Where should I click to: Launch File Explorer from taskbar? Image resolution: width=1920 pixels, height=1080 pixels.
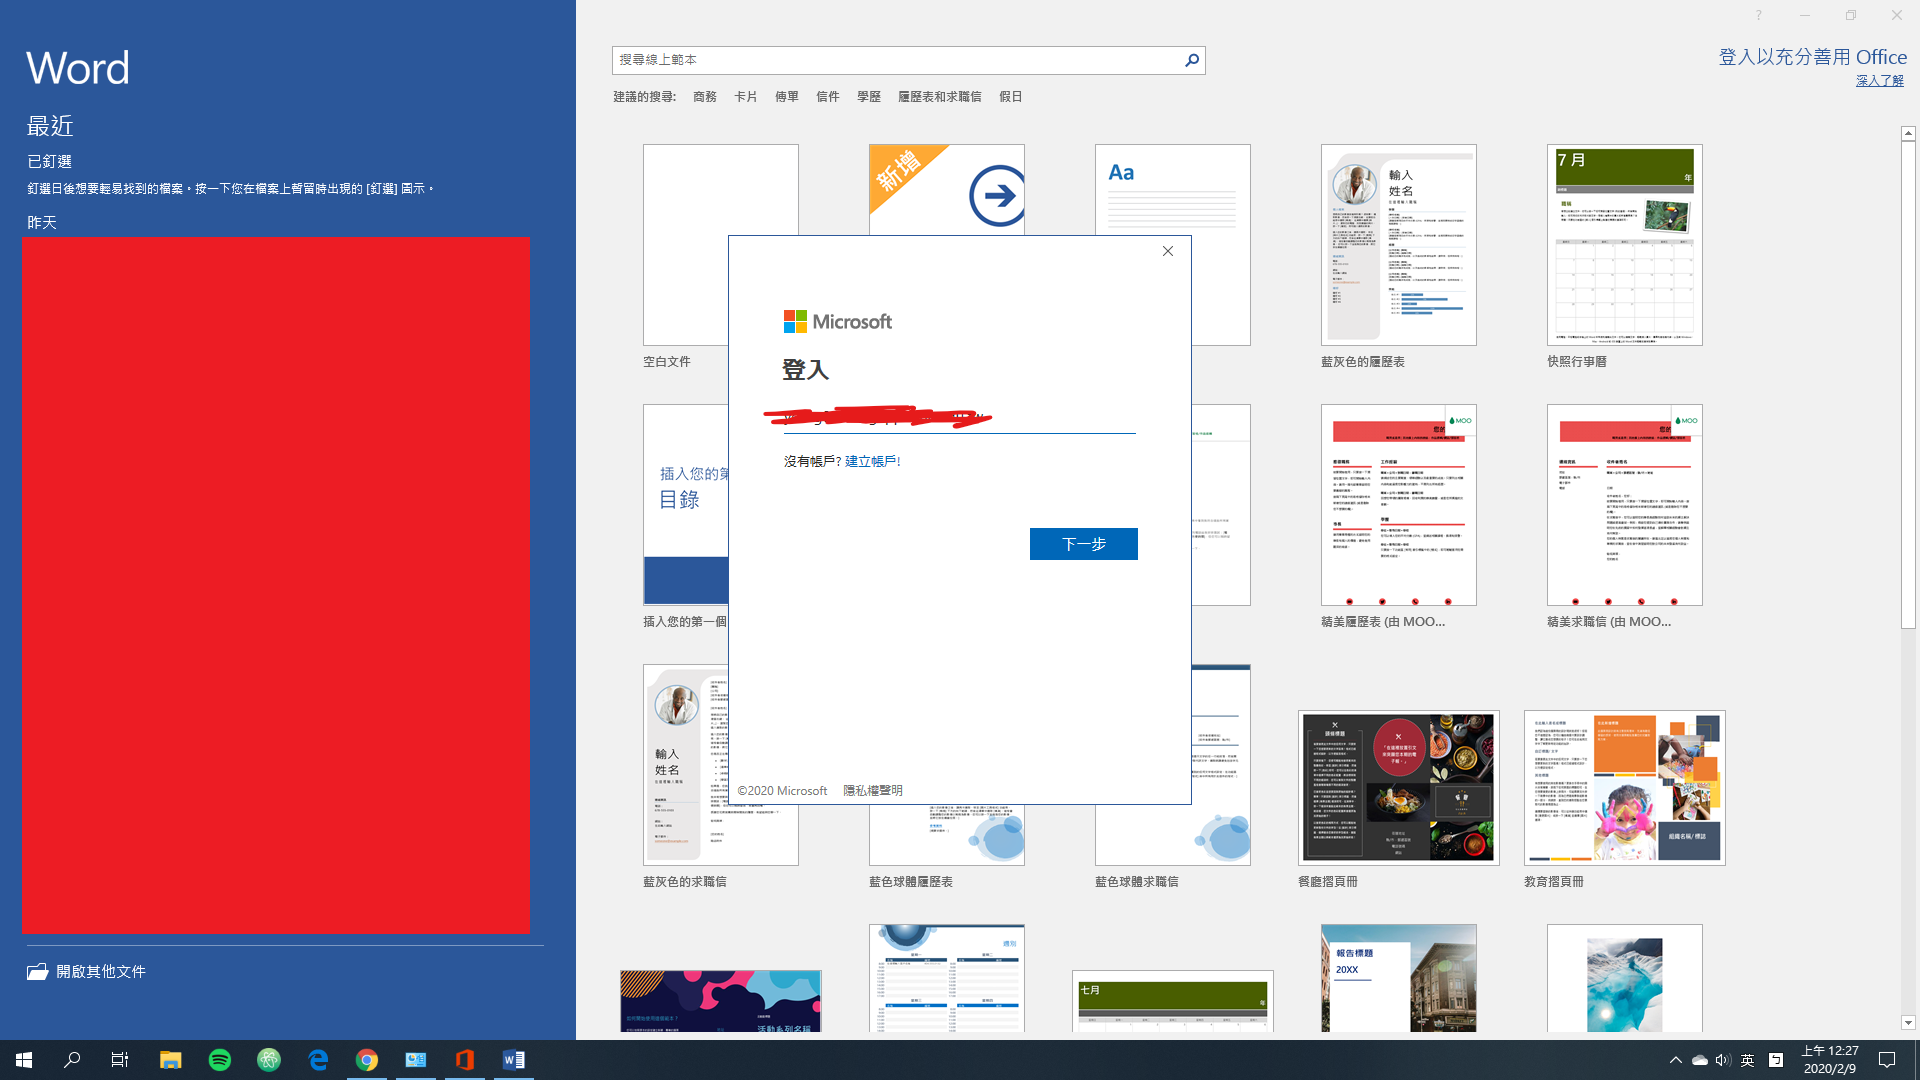[x=171, y=1060]
